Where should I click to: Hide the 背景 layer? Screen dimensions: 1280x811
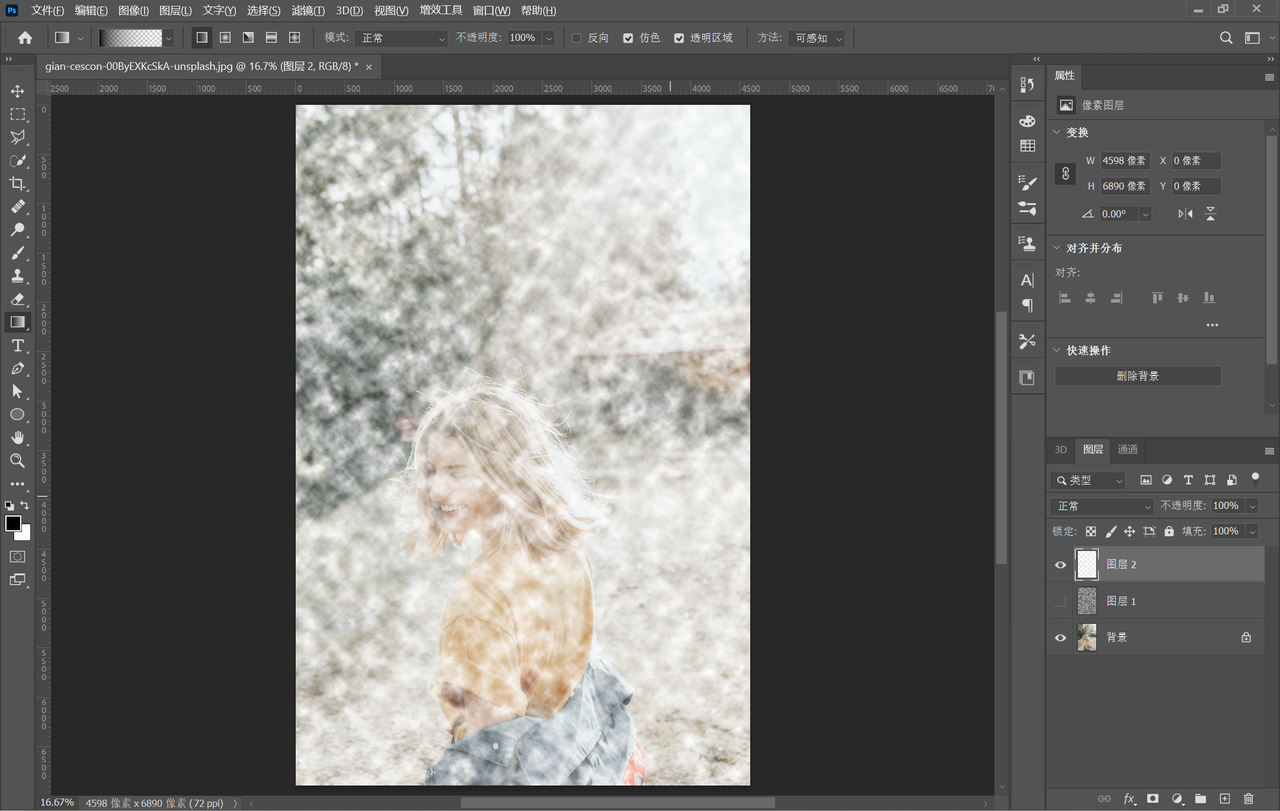(1060, 638)
